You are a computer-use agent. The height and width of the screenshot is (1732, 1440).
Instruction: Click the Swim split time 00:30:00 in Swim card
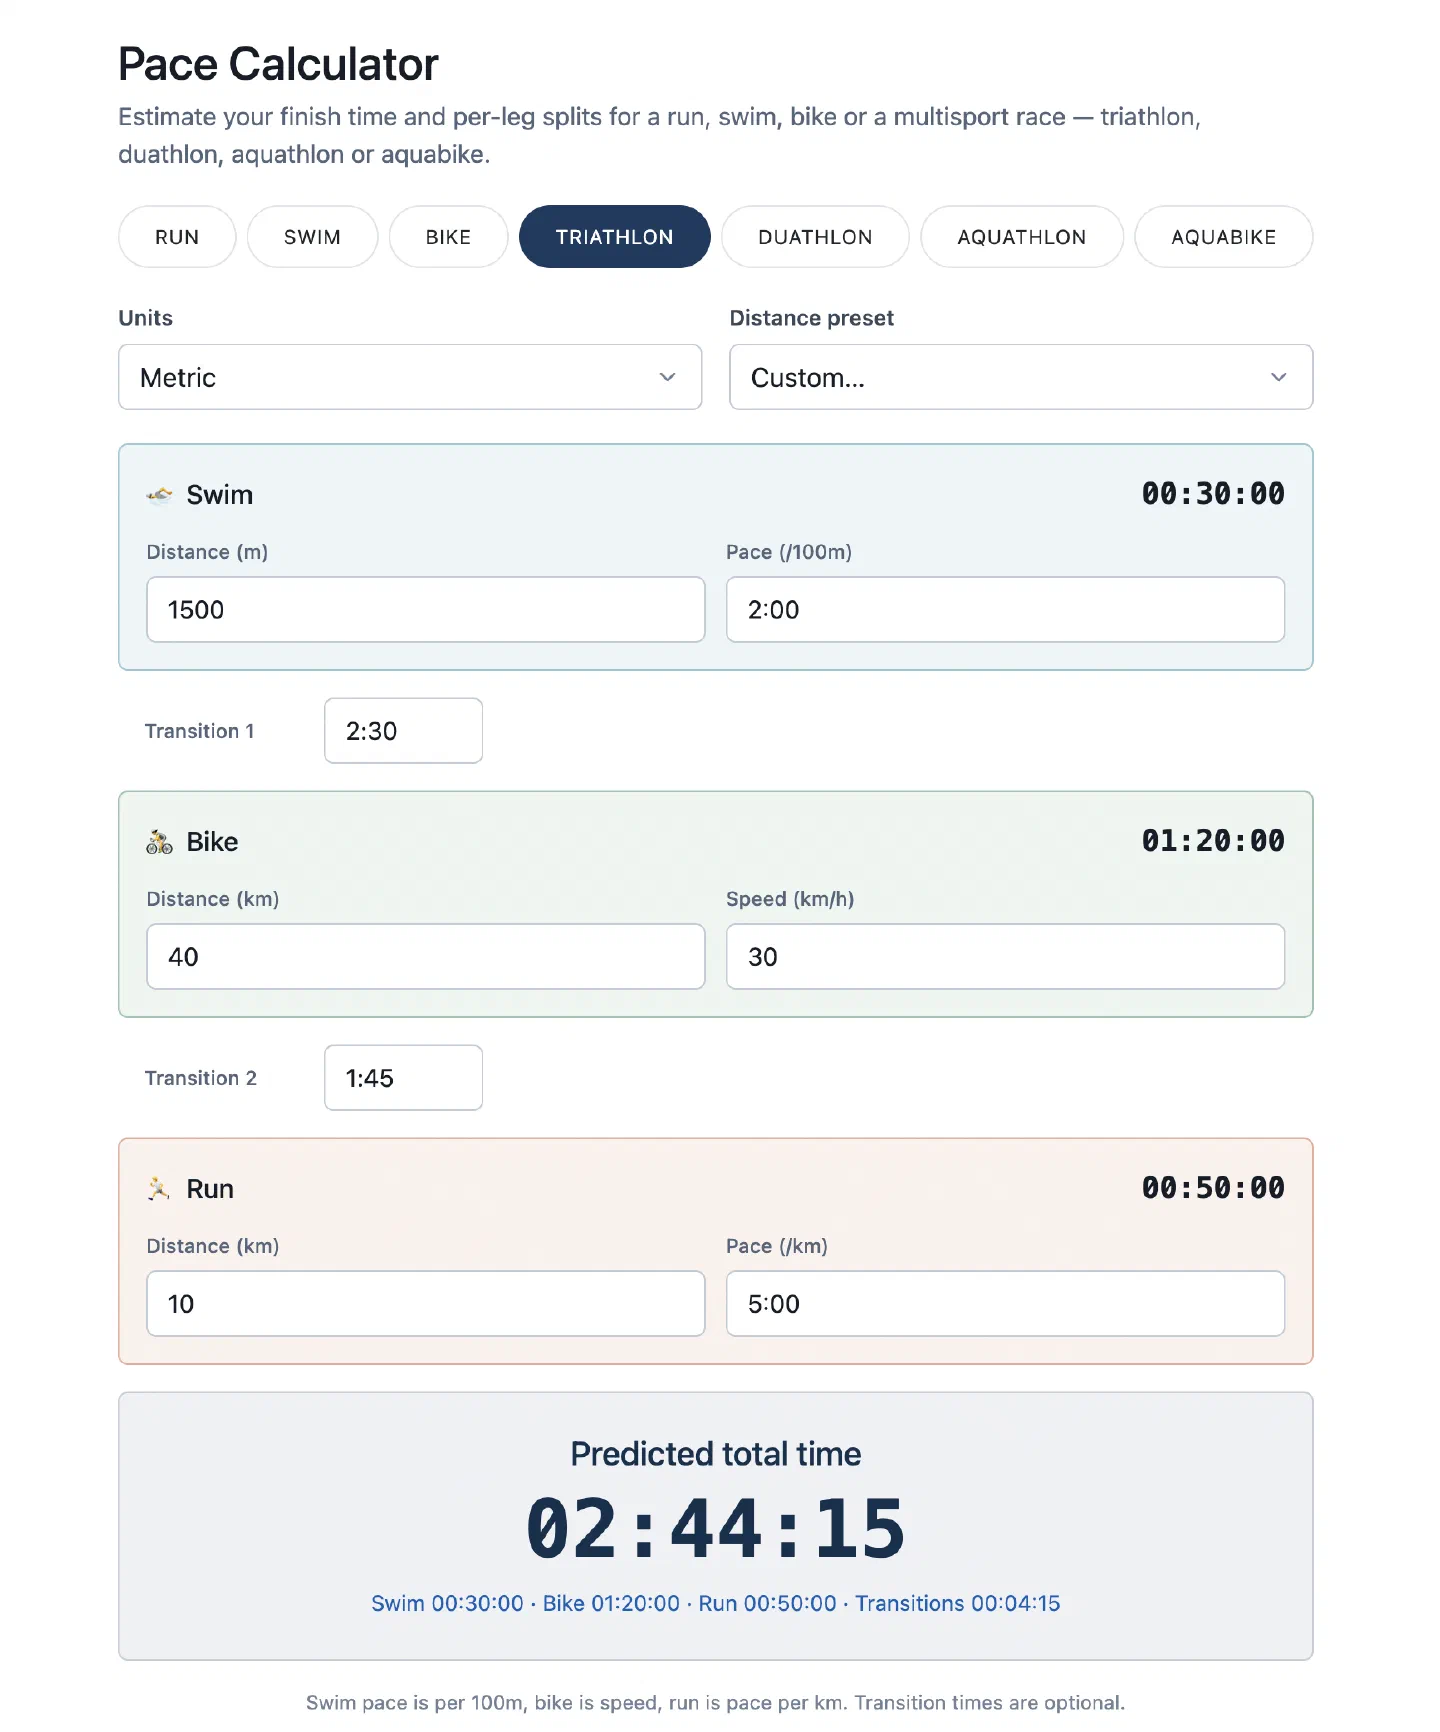point(1213,494)
